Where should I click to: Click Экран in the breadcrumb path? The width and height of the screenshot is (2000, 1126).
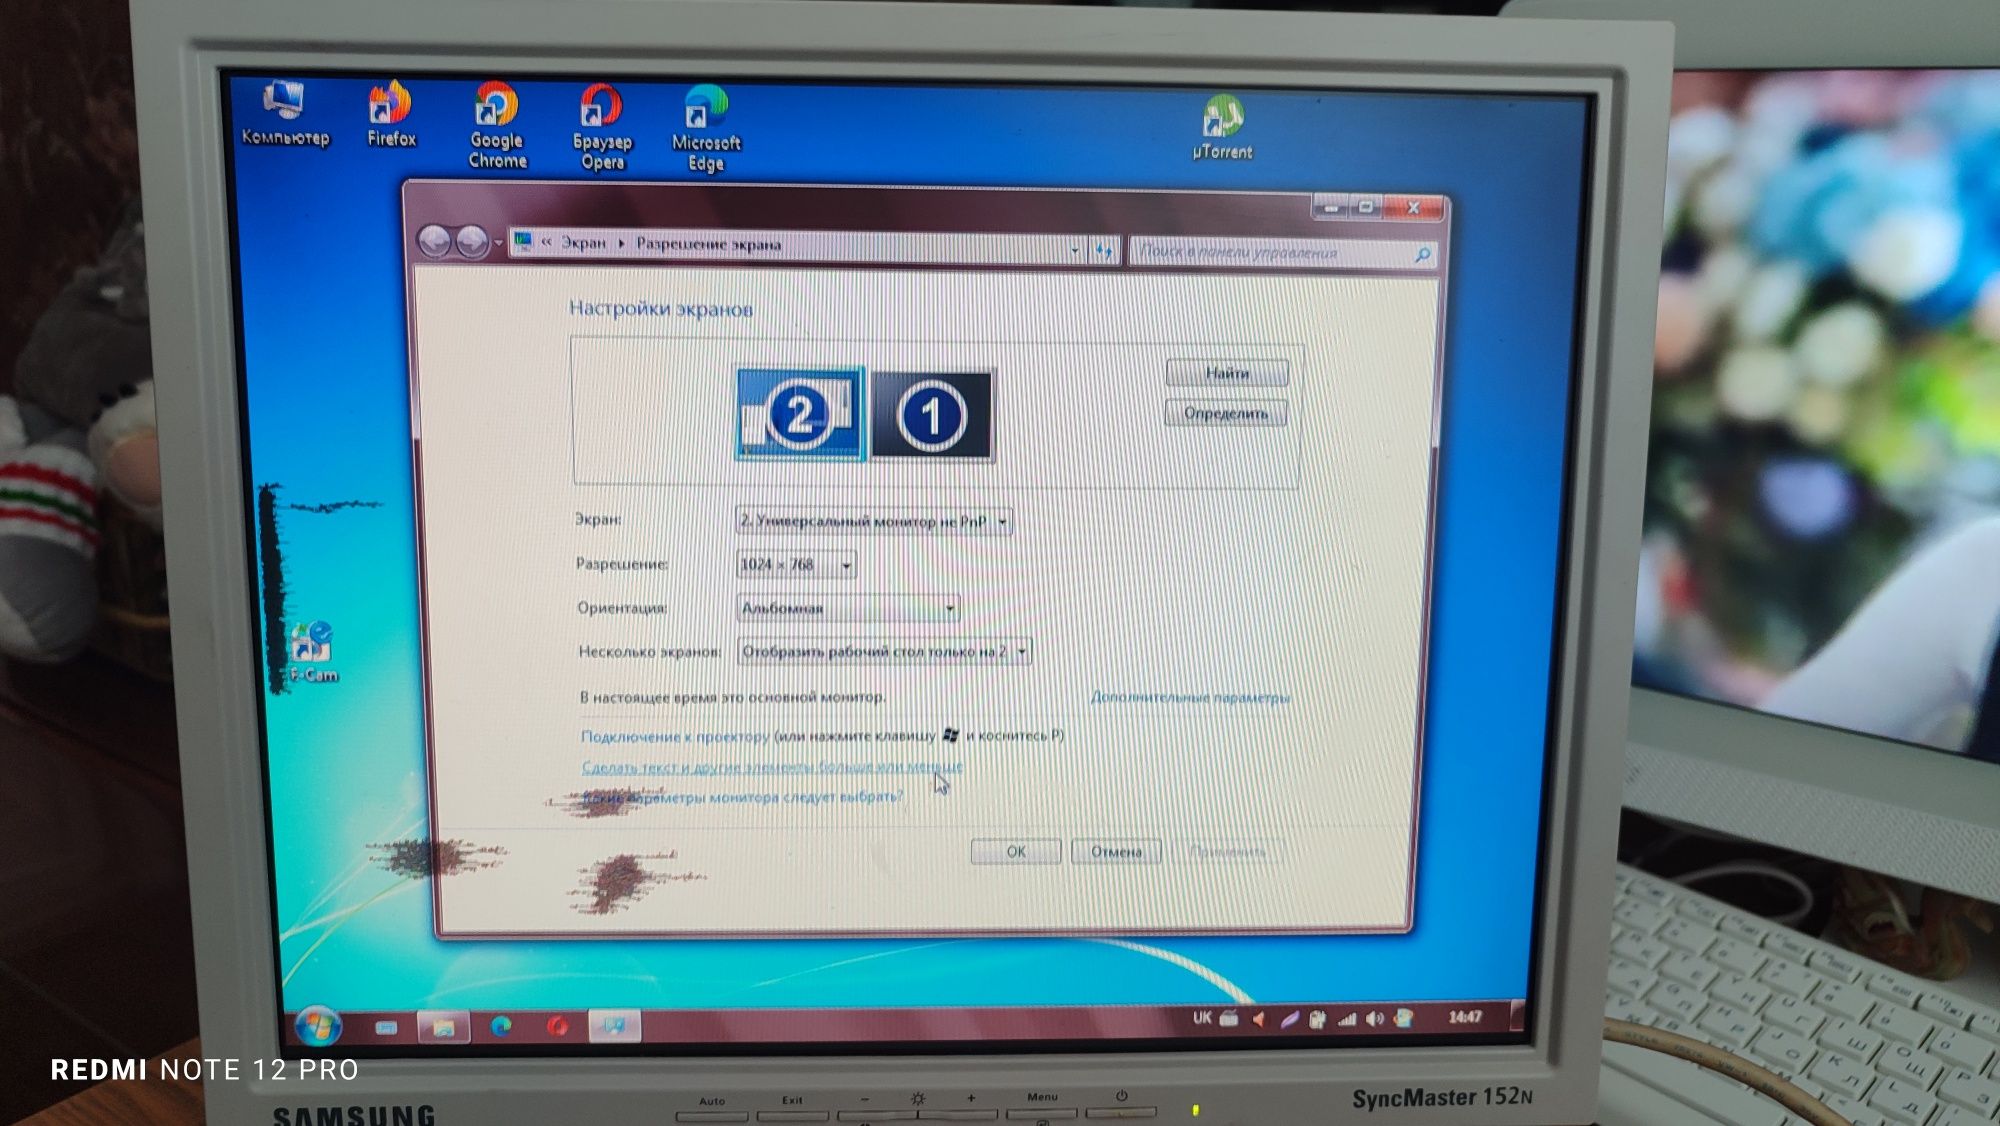tap(583, 242)
